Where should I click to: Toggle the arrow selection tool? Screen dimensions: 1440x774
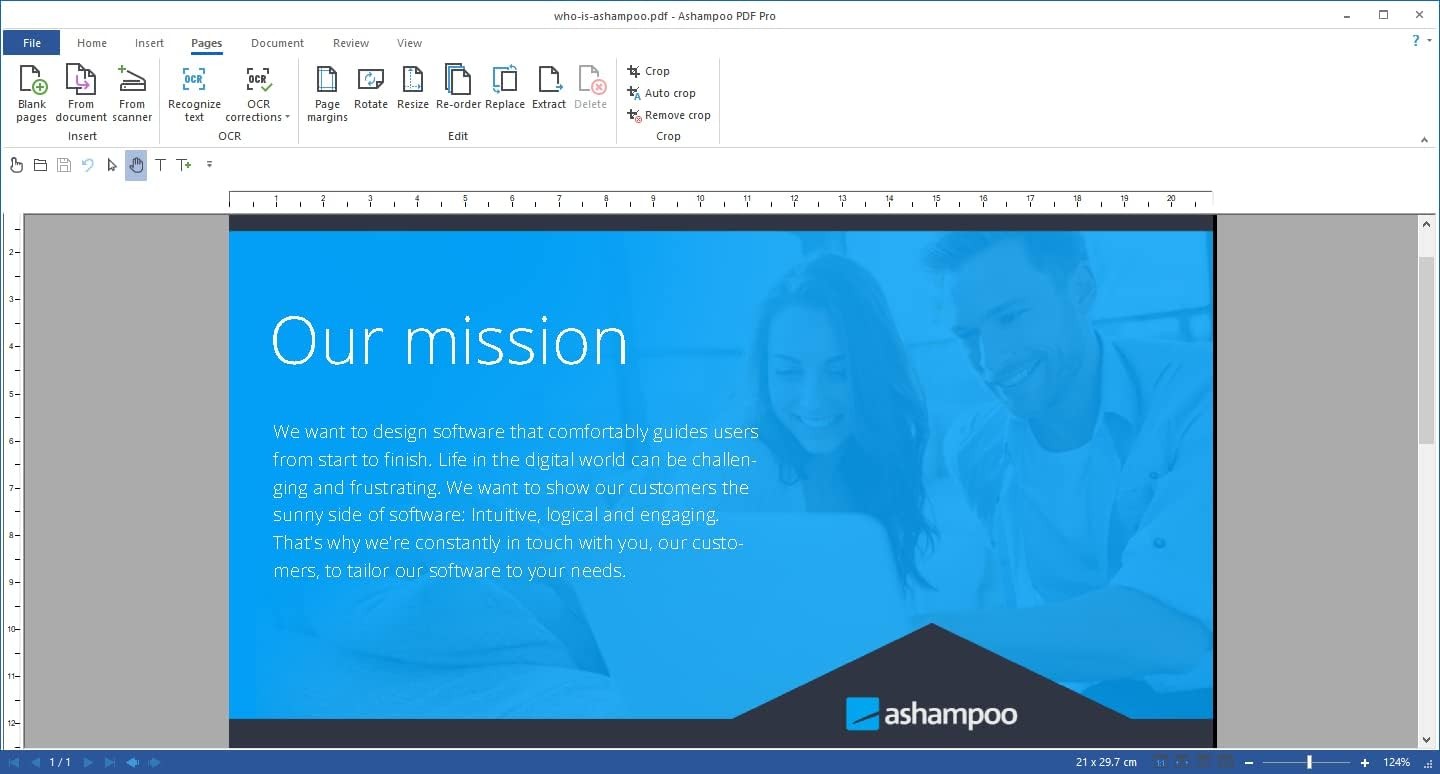tap(112, 165)
